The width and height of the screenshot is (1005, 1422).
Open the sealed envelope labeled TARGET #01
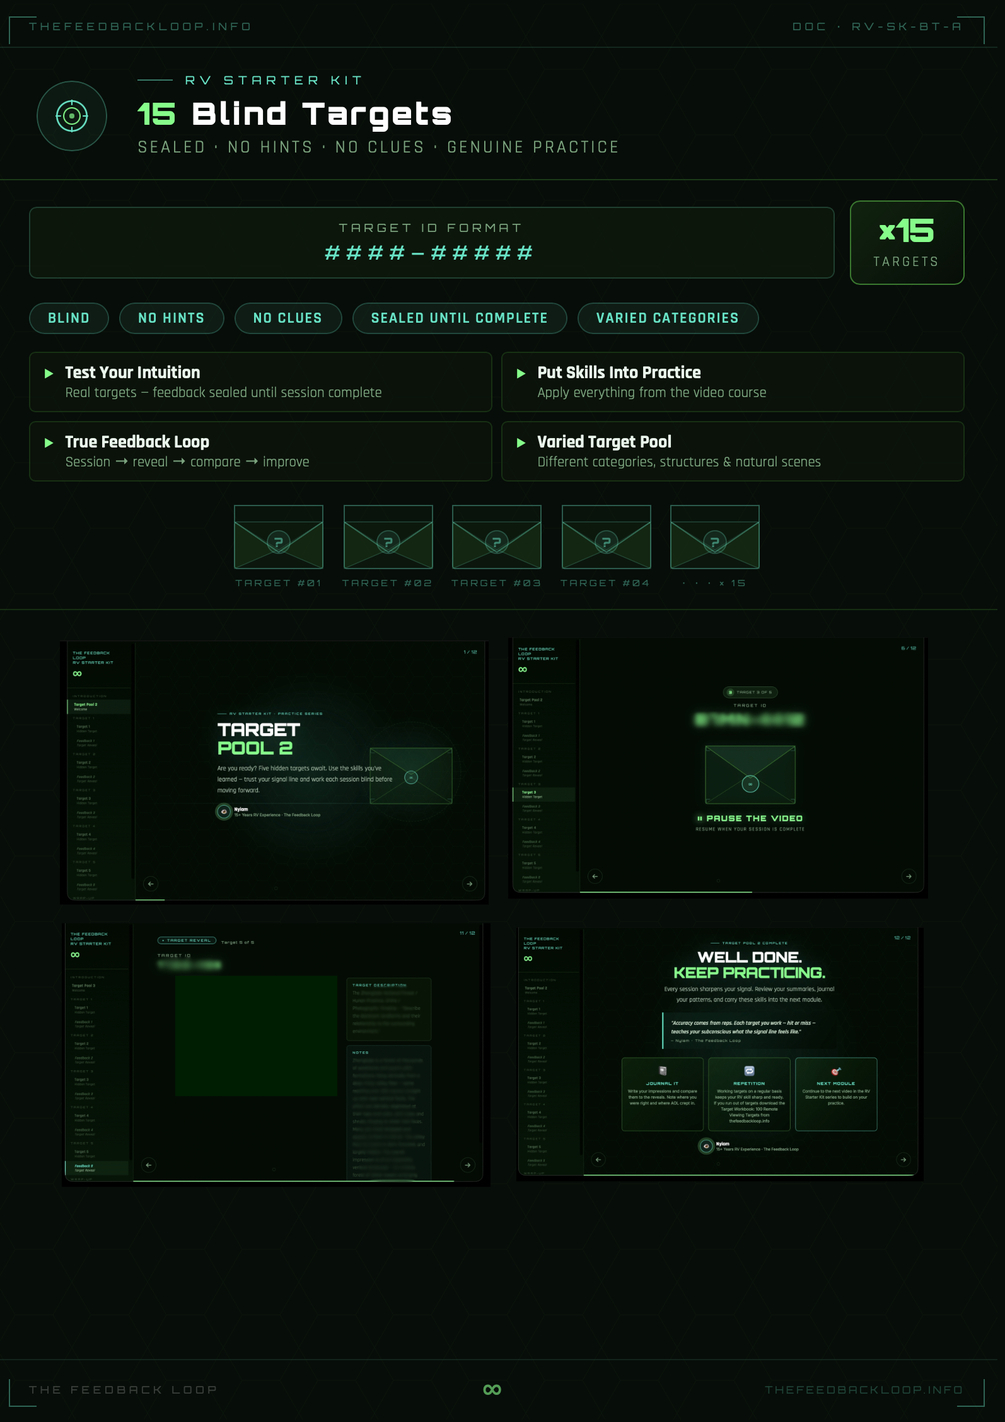pyautogui.click(x=278, y=537)
